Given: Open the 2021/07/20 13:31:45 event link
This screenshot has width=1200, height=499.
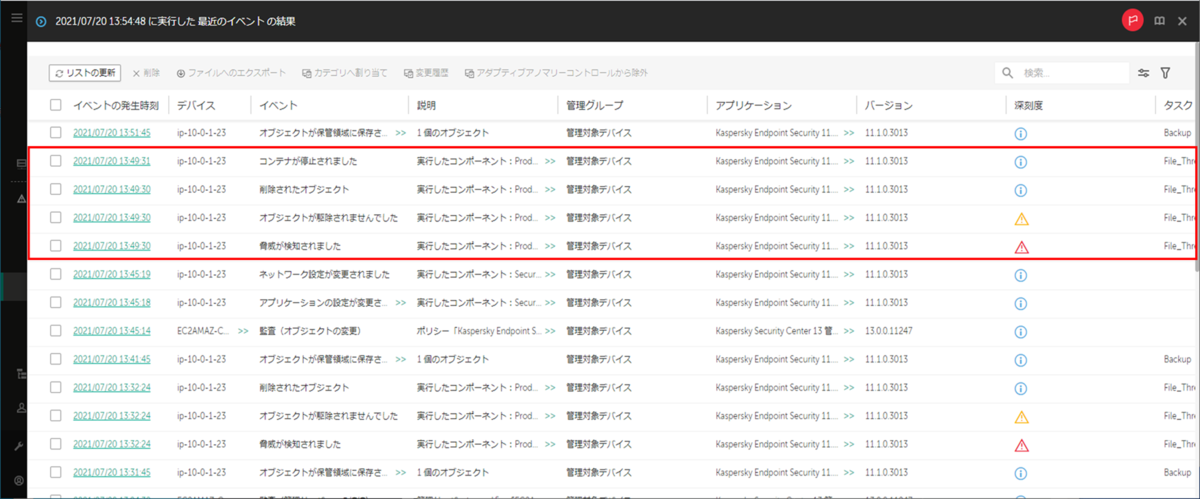Looking at the screenshot, I should coord(112,471).
